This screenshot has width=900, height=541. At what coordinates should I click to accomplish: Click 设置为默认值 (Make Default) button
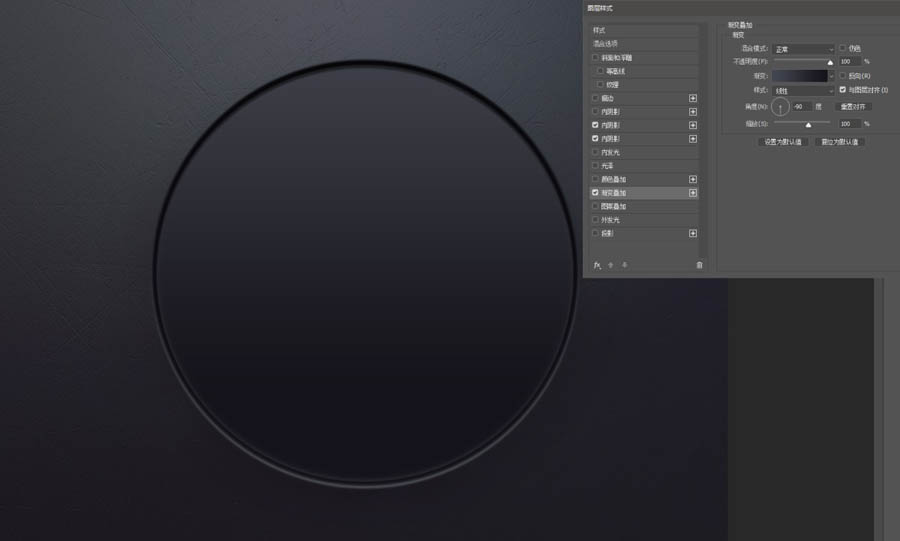pyautogui.click(x=783, y=142)
